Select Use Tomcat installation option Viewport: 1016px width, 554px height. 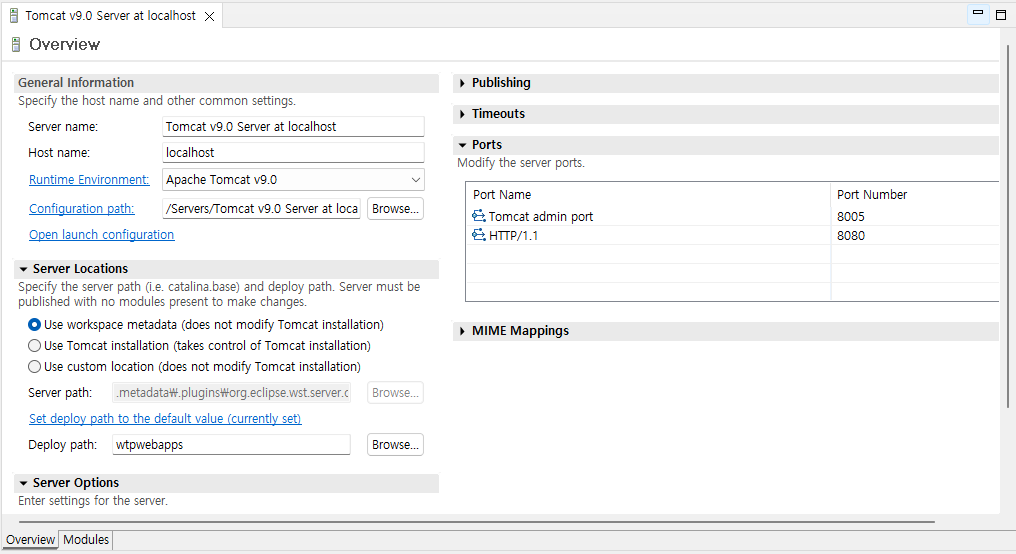pos(34,345)
